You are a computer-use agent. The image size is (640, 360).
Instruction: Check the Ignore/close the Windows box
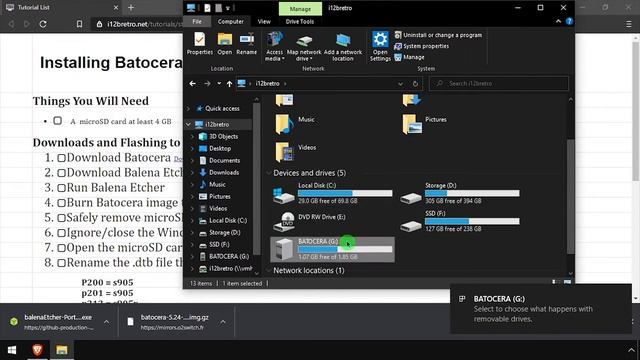[x=61, y=233]
